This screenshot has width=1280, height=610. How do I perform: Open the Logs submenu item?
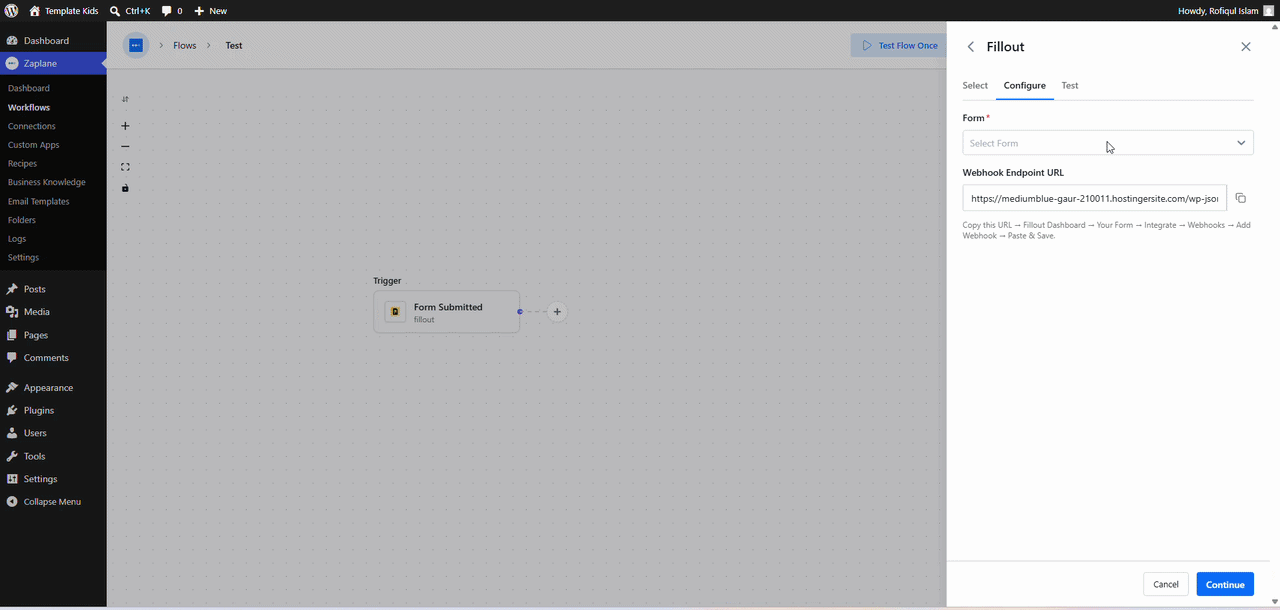coord(17,239)
